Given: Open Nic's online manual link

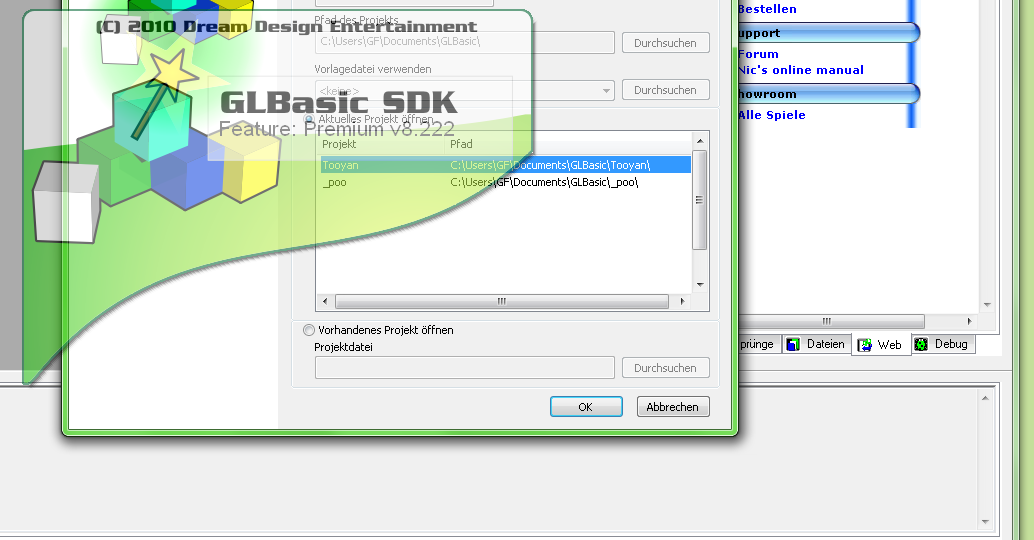Looking at the screenshot, I should pos(801,70).
